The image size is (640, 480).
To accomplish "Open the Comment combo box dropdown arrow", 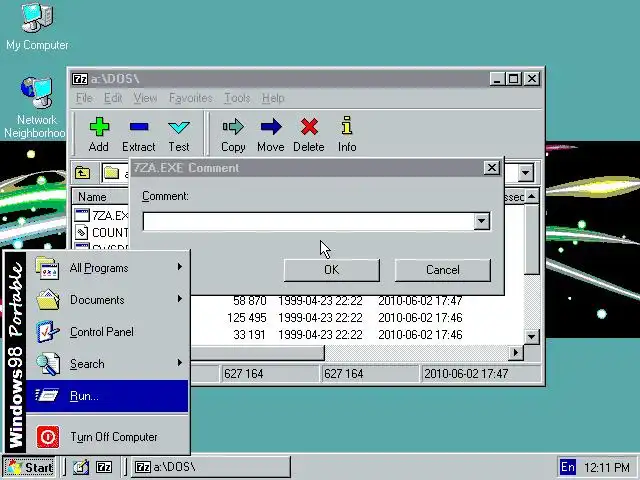I will 482,221.
